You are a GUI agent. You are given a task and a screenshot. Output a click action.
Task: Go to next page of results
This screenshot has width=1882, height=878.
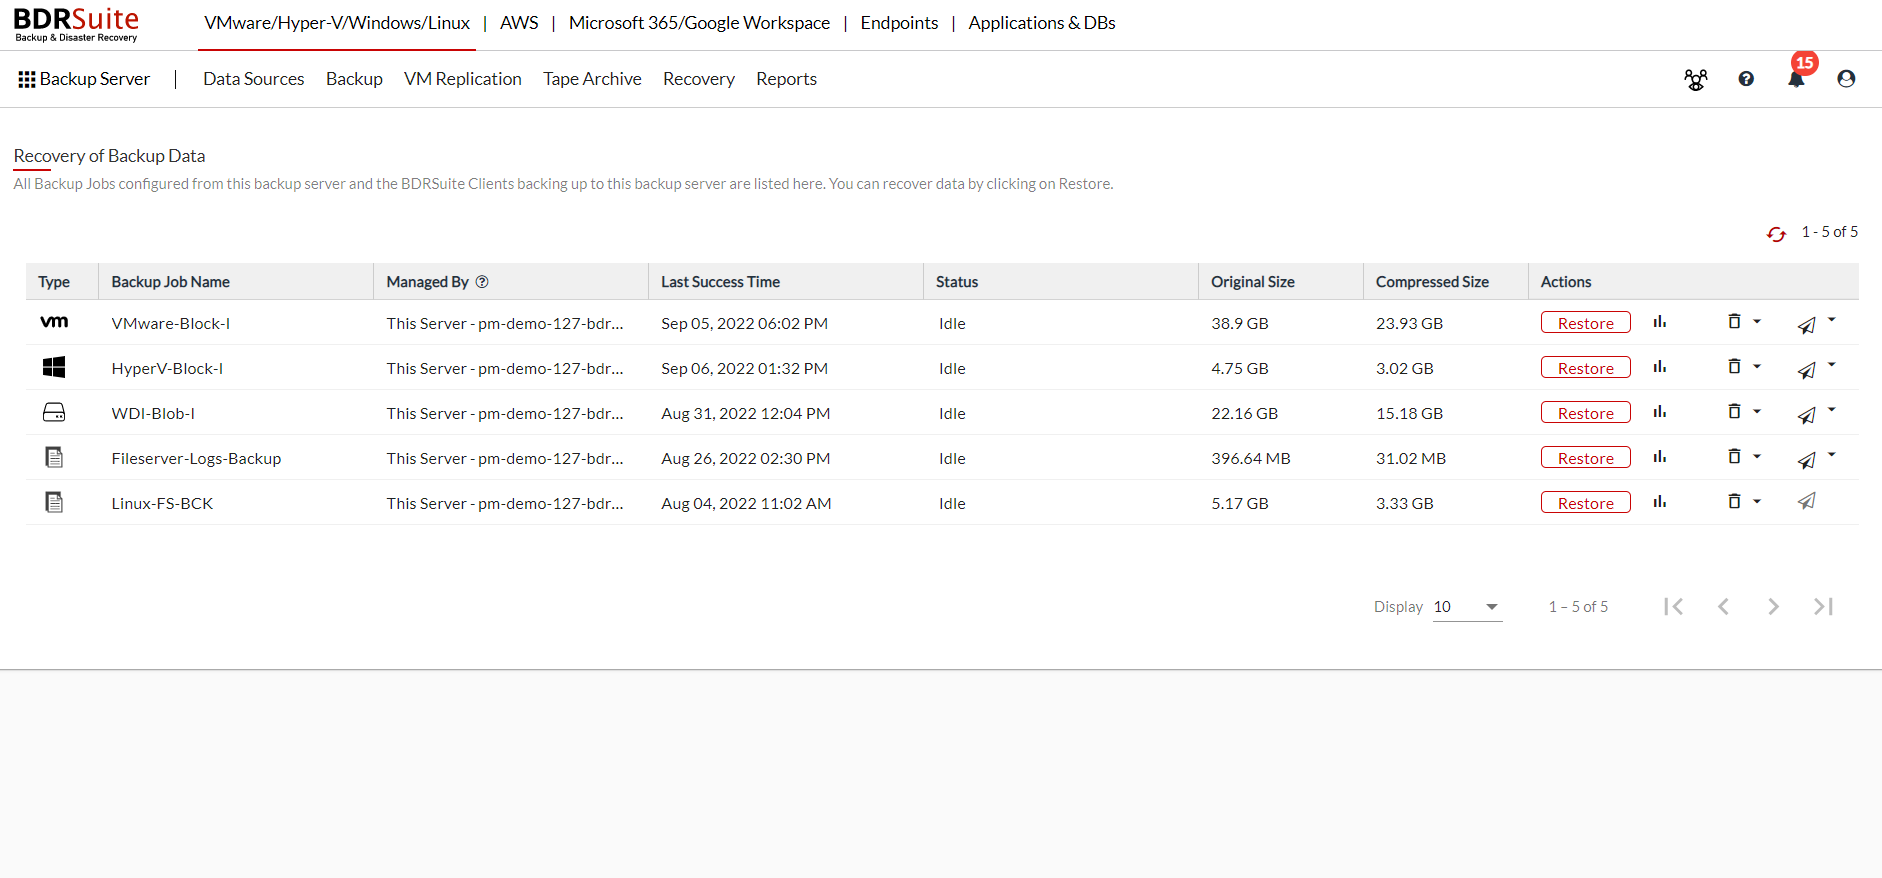(x=1773, y=606)
